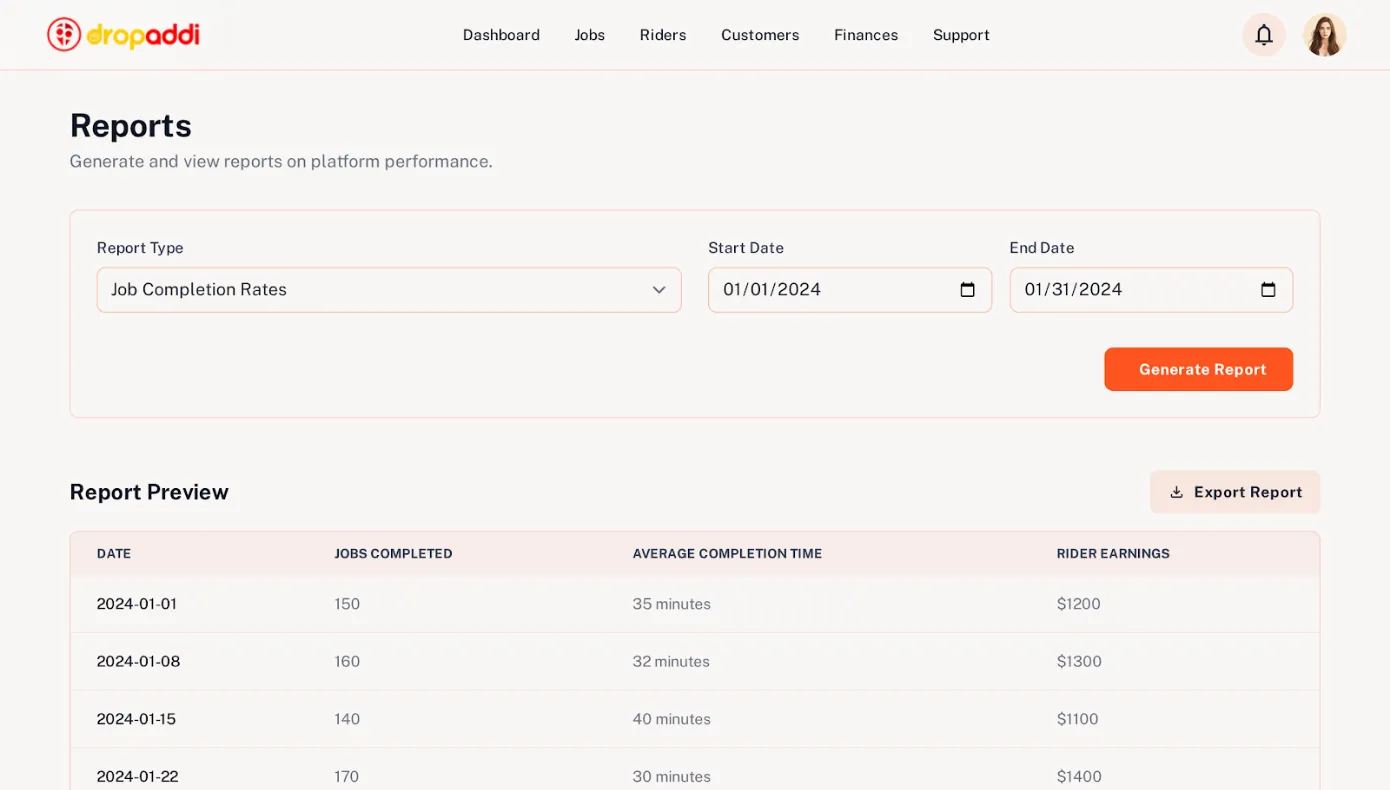
Task: Click the 40 minutes cell
Action: click(x=672, y=719)
